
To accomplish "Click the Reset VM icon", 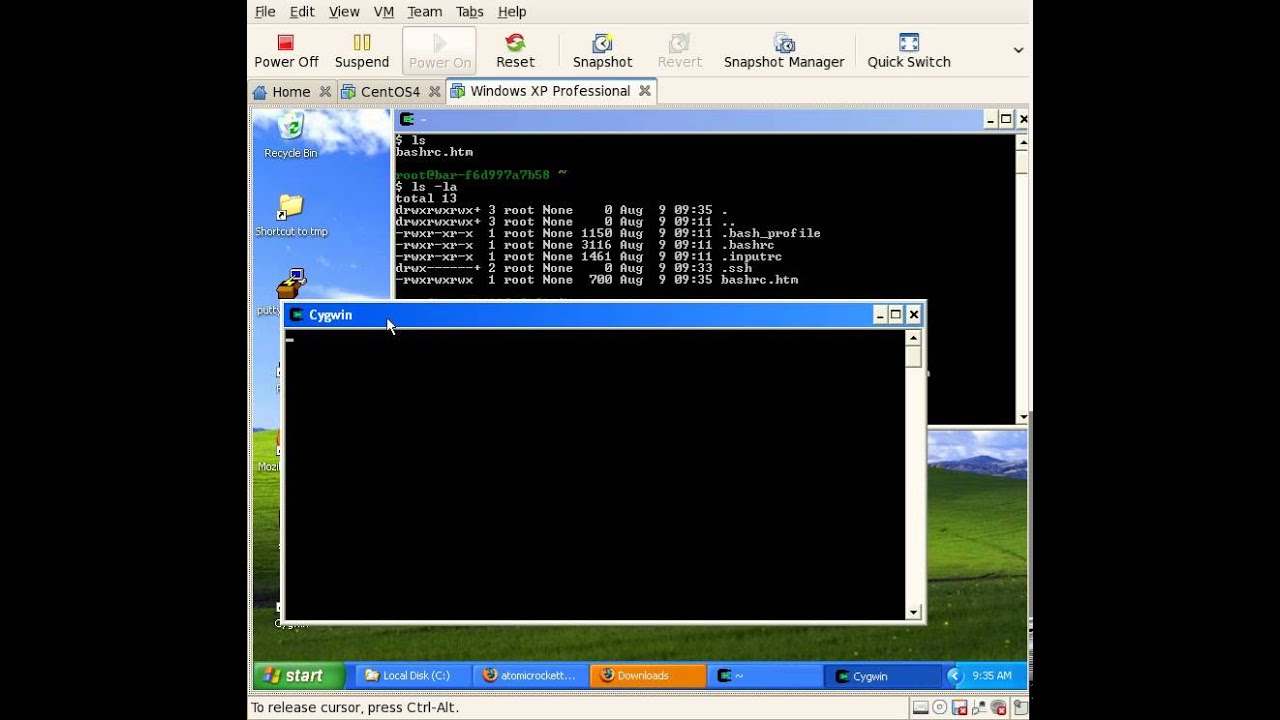I will coord(515,50).
